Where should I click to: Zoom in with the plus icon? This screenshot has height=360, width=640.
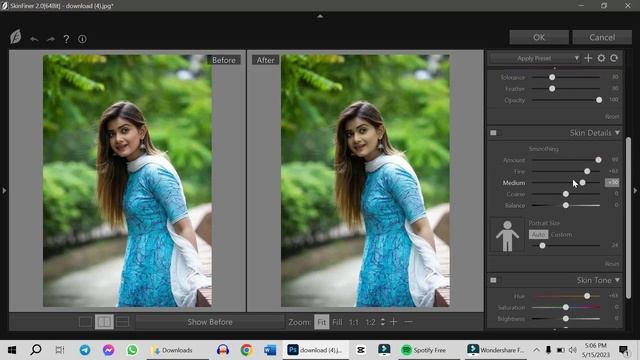[393, 322]
